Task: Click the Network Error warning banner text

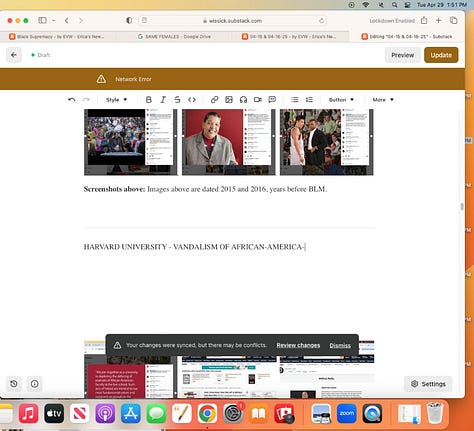Action: click(x=133, y=79)
